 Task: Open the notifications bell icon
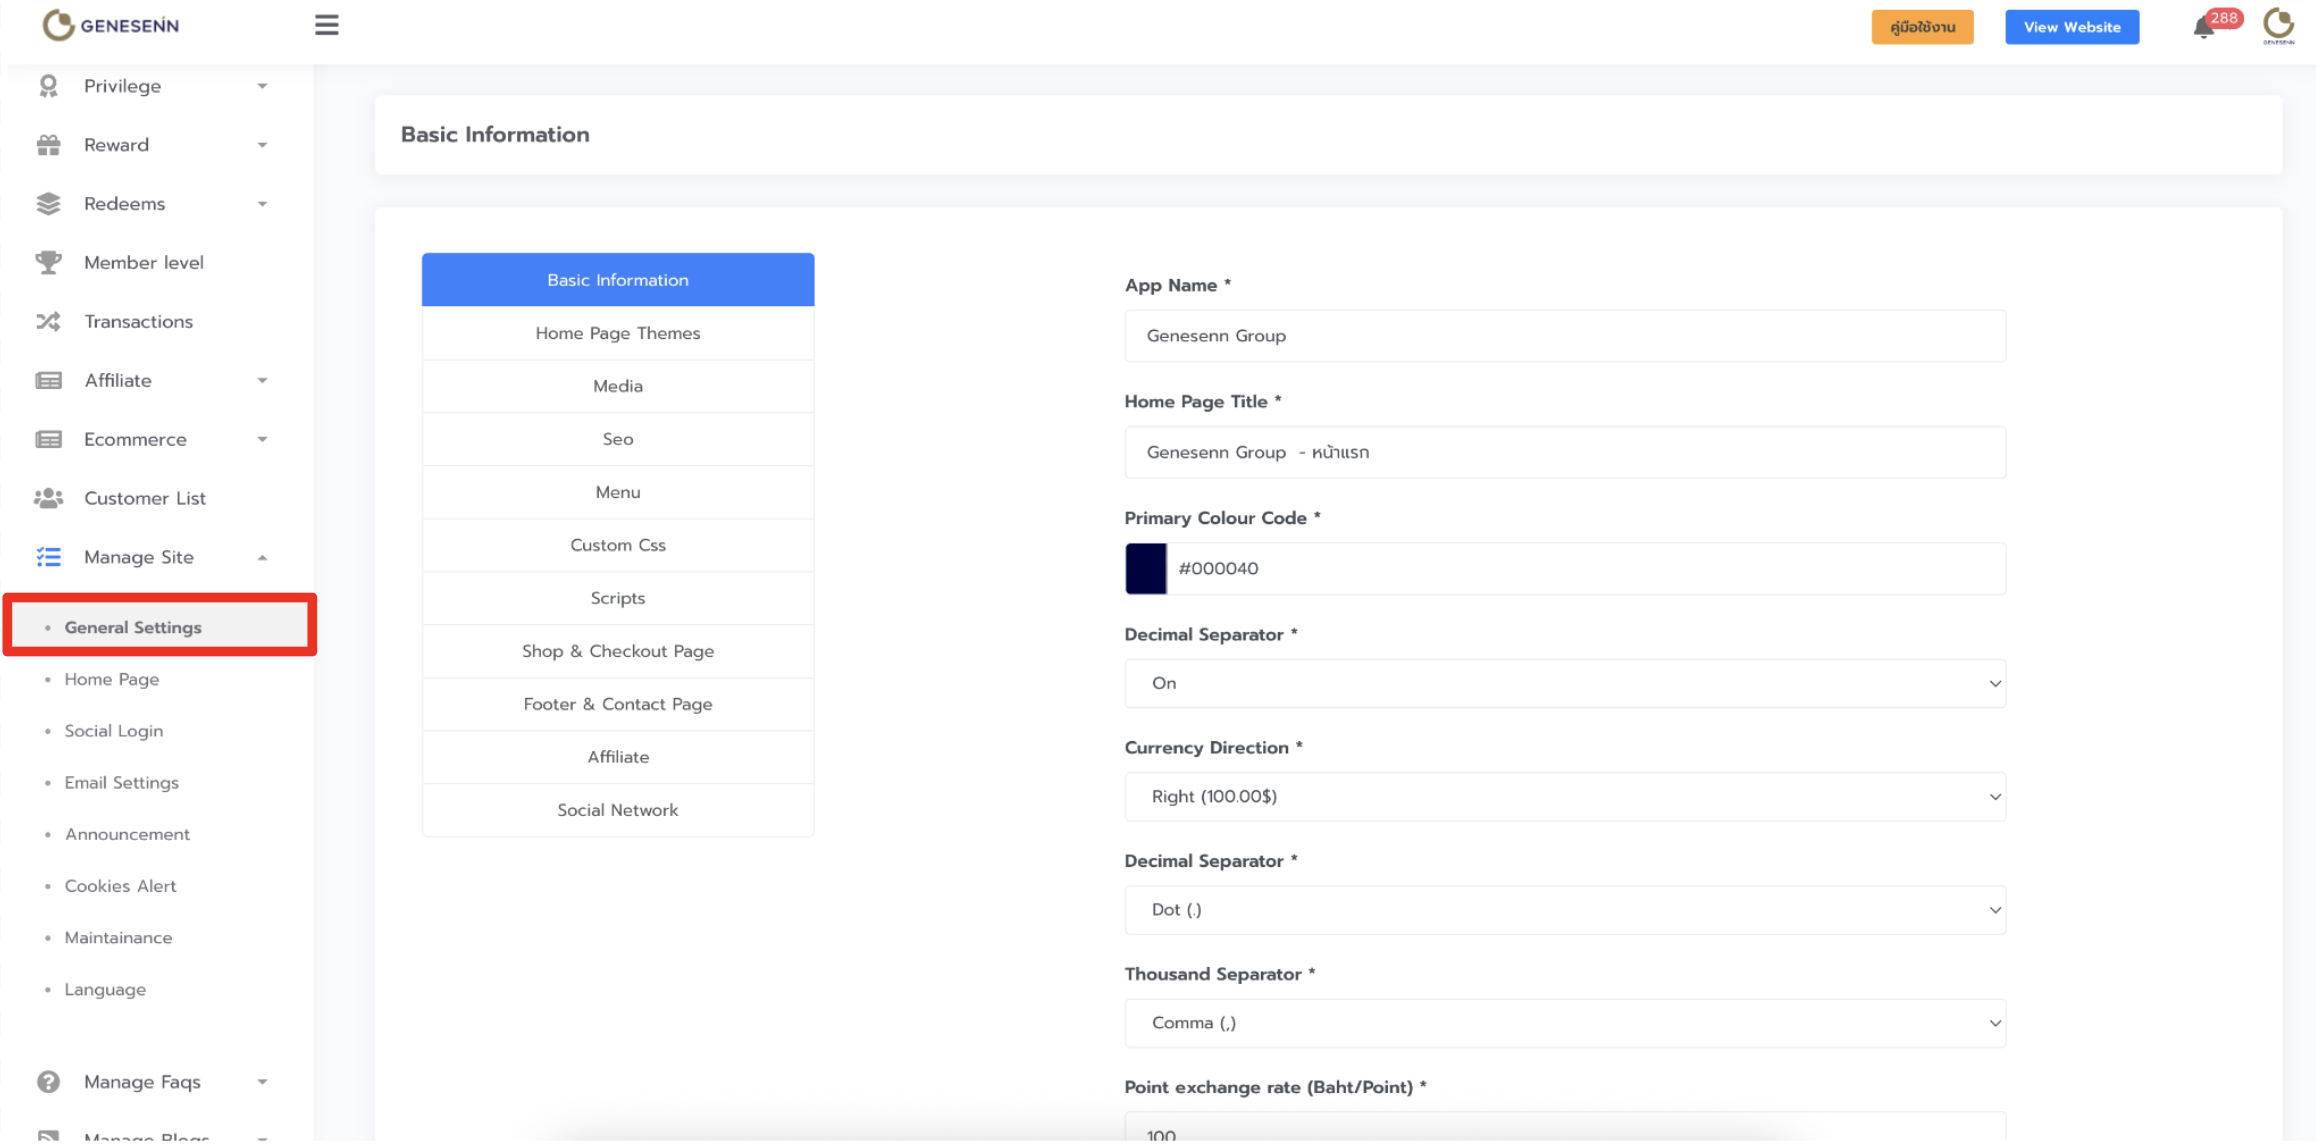click(2203, 28)
